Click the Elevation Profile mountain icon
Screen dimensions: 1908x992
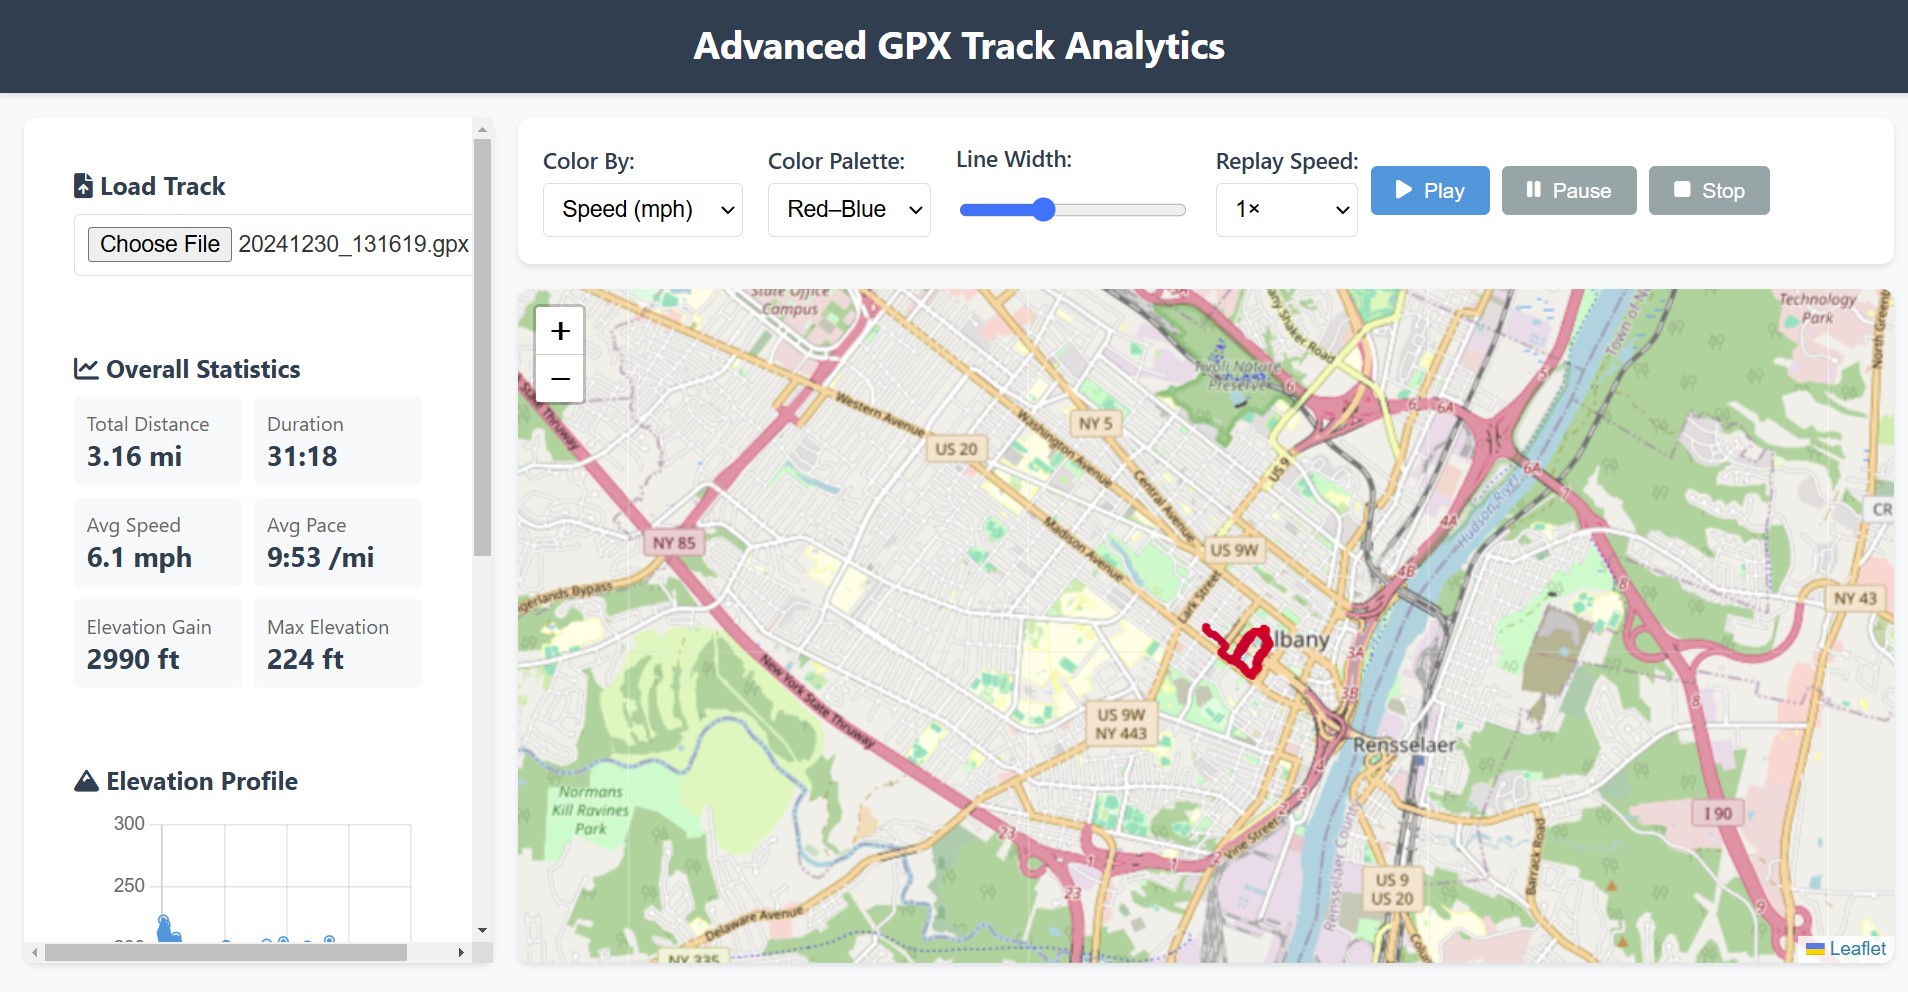(87, 781)
